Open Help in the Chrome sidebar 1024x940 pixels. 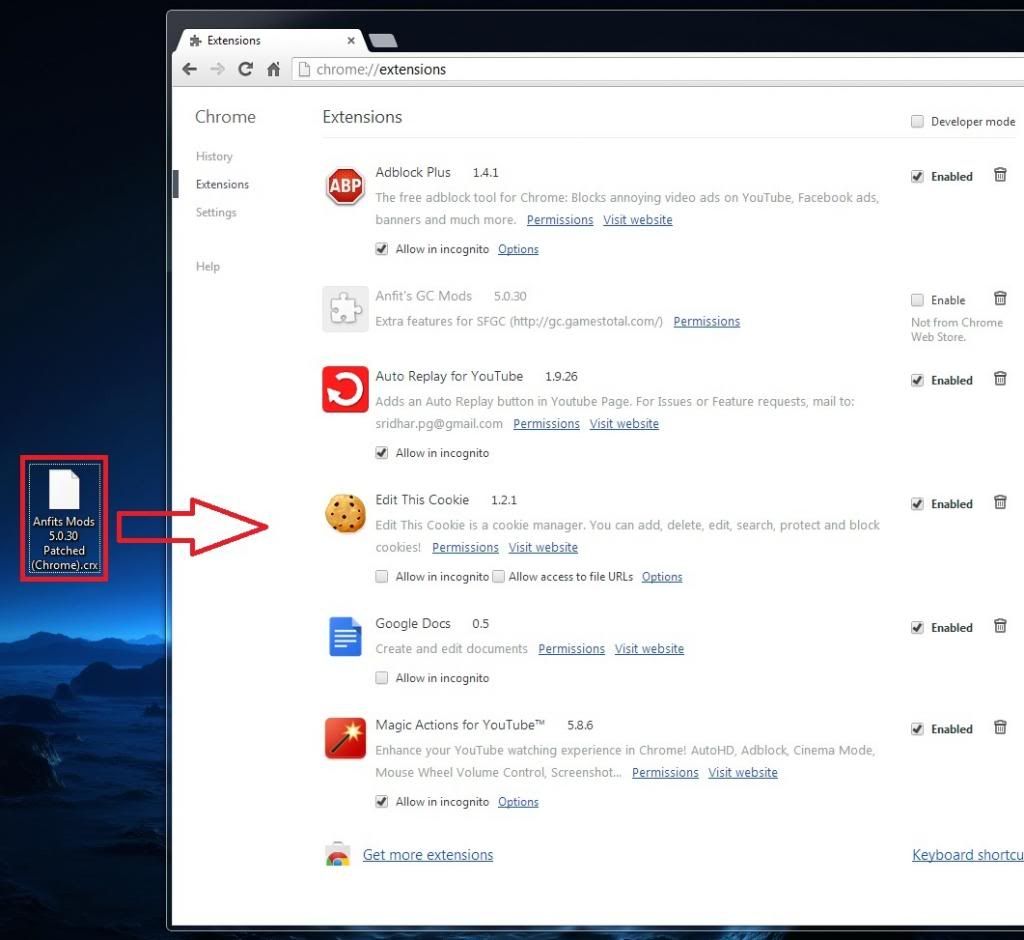[208, 267]
